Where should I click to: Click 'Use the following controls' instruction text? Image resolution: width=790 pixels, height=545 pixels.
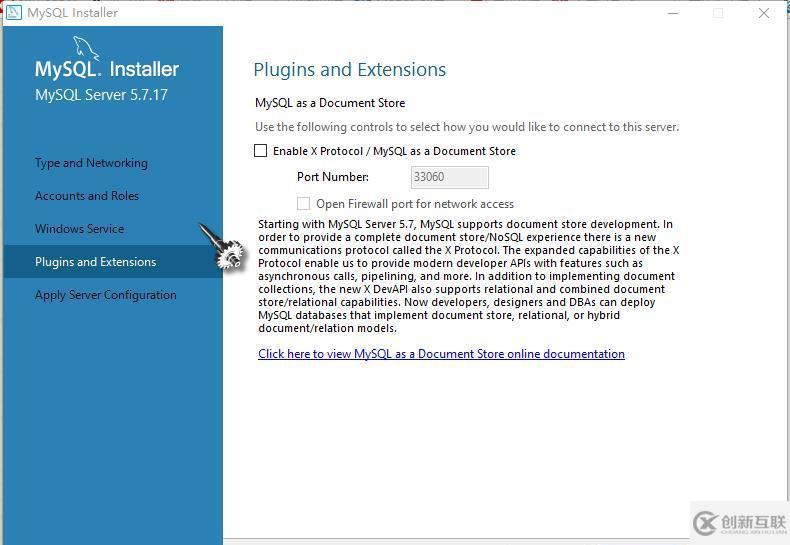[467, 127]
